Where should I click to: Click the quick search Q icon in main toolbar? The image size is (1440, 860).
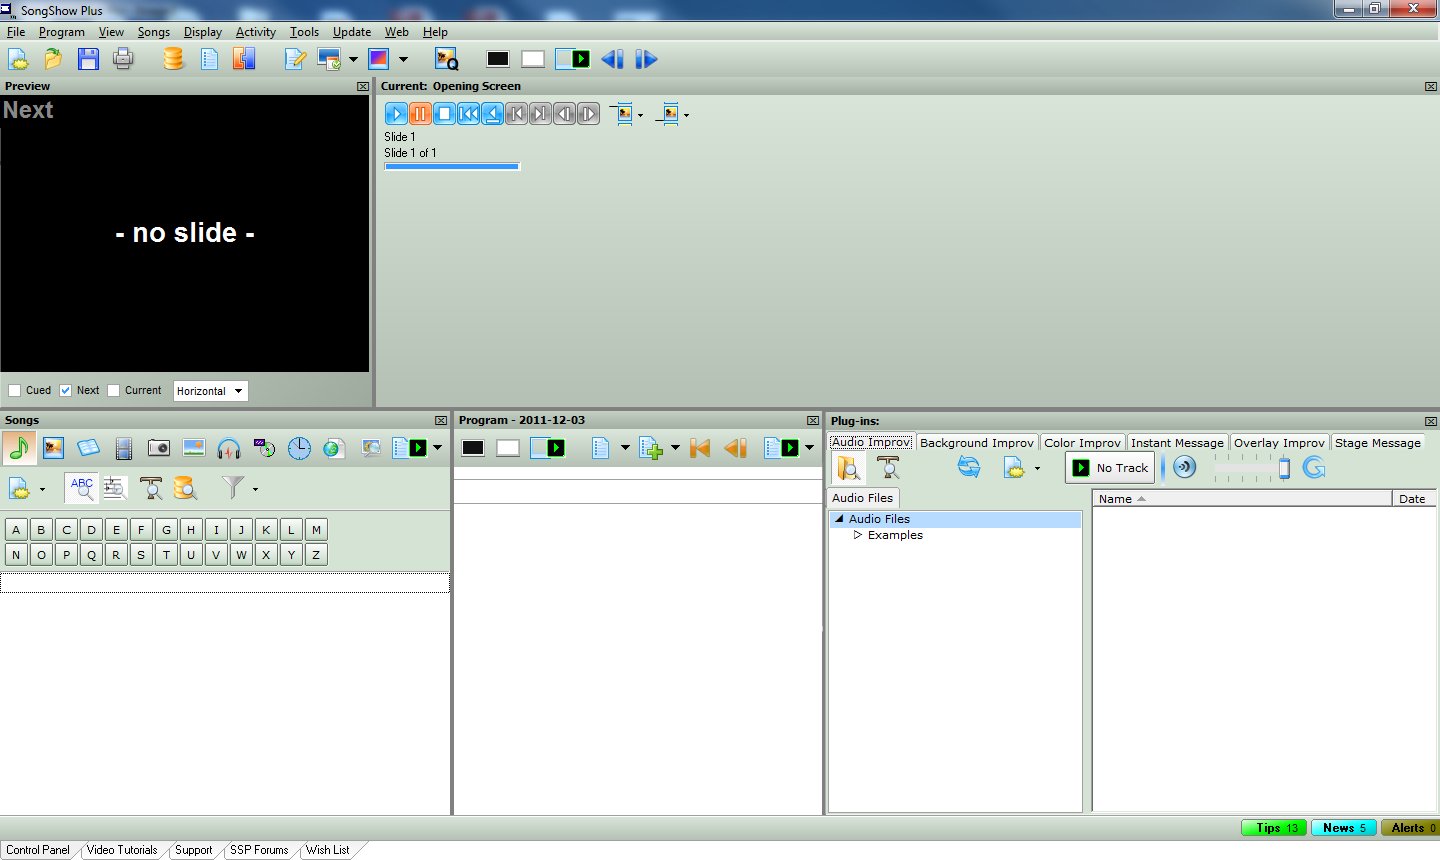[x=446, y=59]
